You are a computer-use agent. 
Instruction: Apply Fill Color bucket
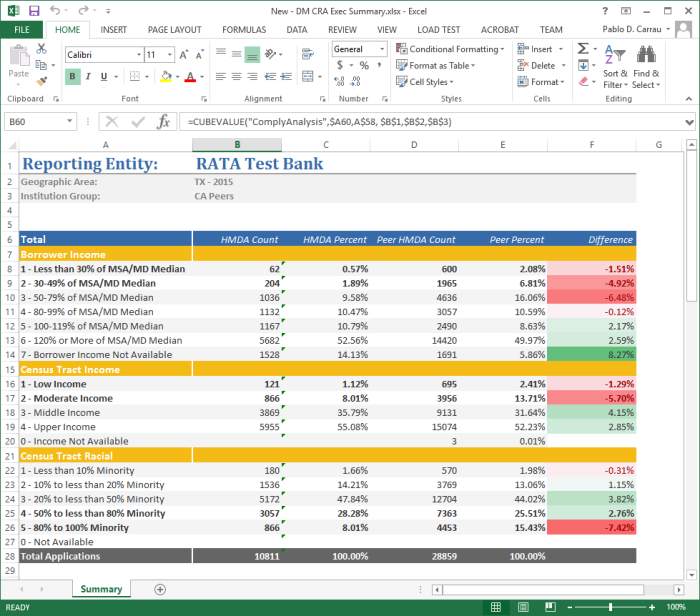[x=166, y=77]
